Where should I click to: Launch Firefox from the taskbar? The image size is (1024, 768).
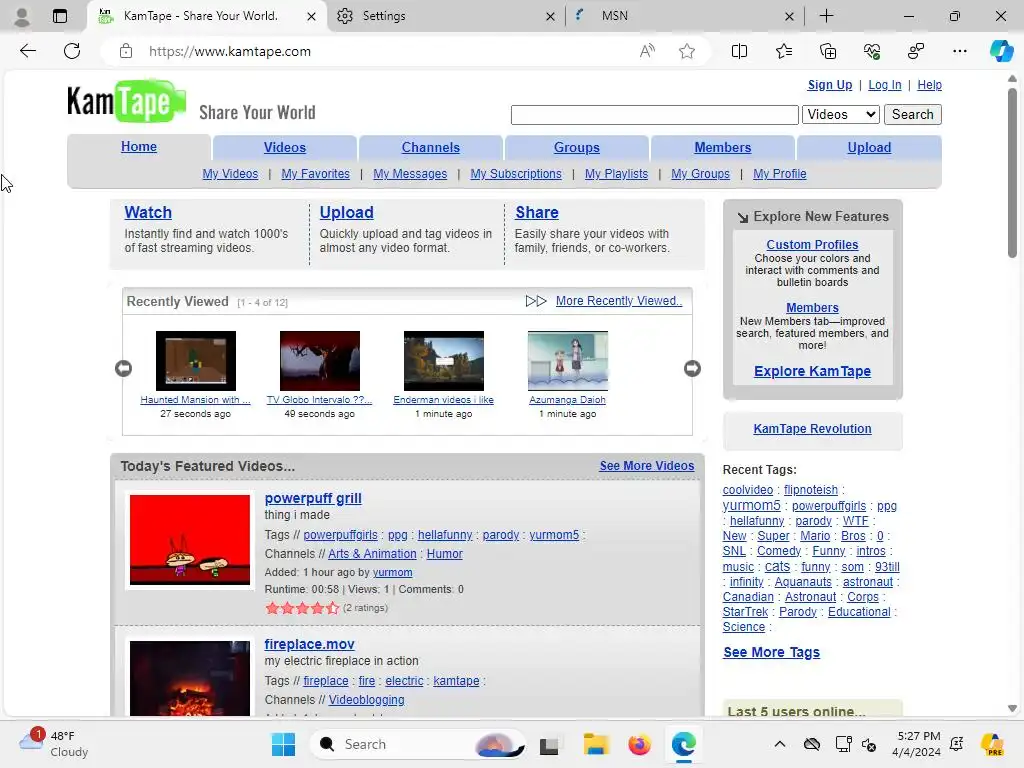point(639,744)
